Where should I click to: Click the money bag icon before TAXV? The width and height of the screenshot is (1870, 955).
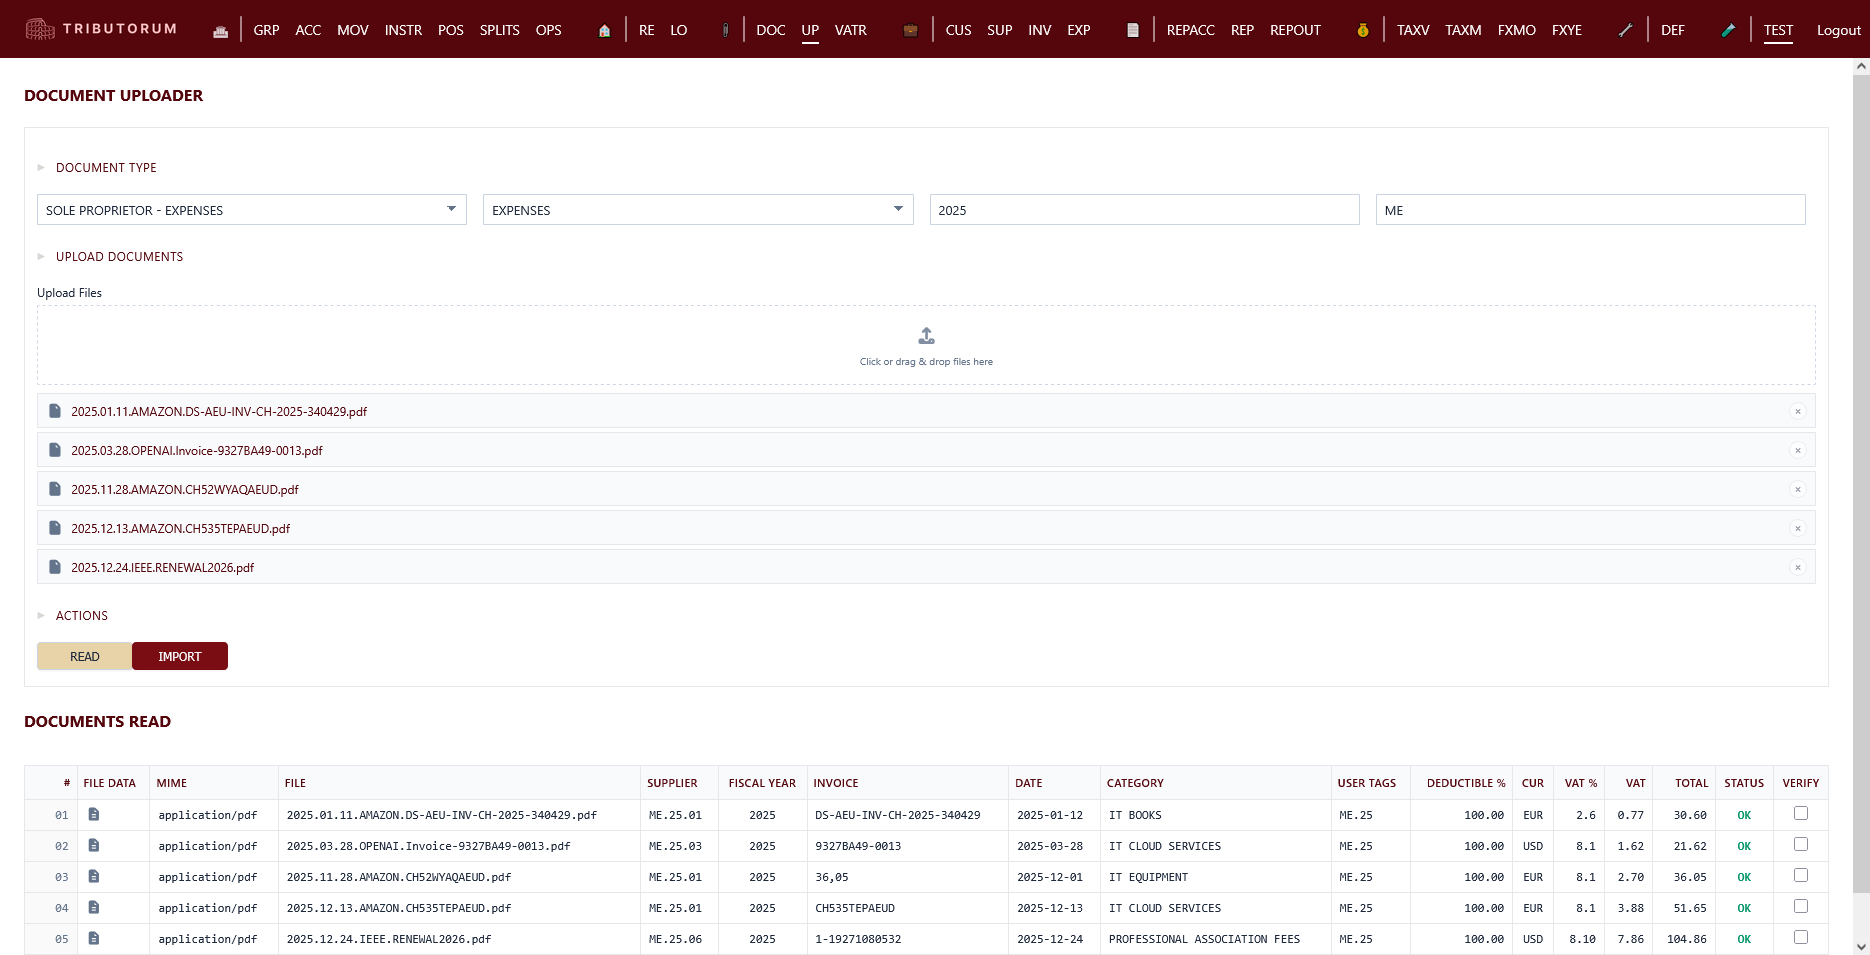tap(1363, 31)
